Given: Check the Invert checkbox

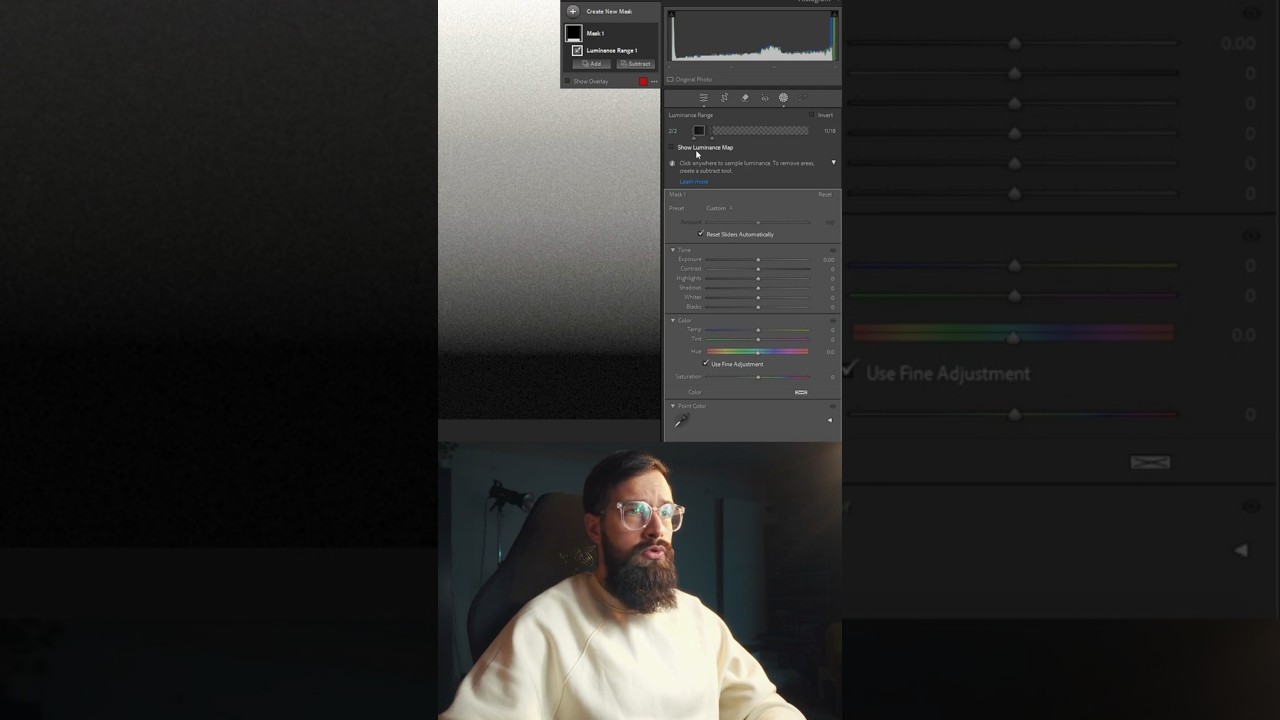Looking at the screenshot, I should coord(812,115).
